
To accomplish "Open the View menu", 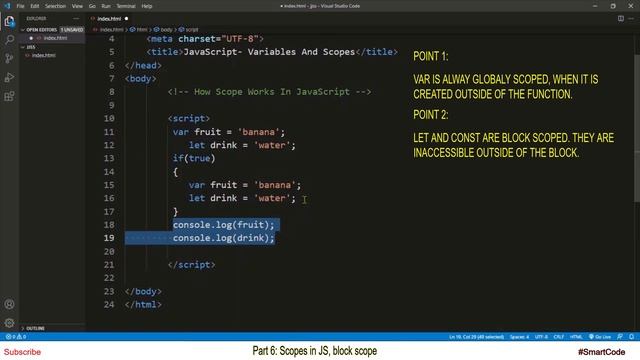I will 77,6.
